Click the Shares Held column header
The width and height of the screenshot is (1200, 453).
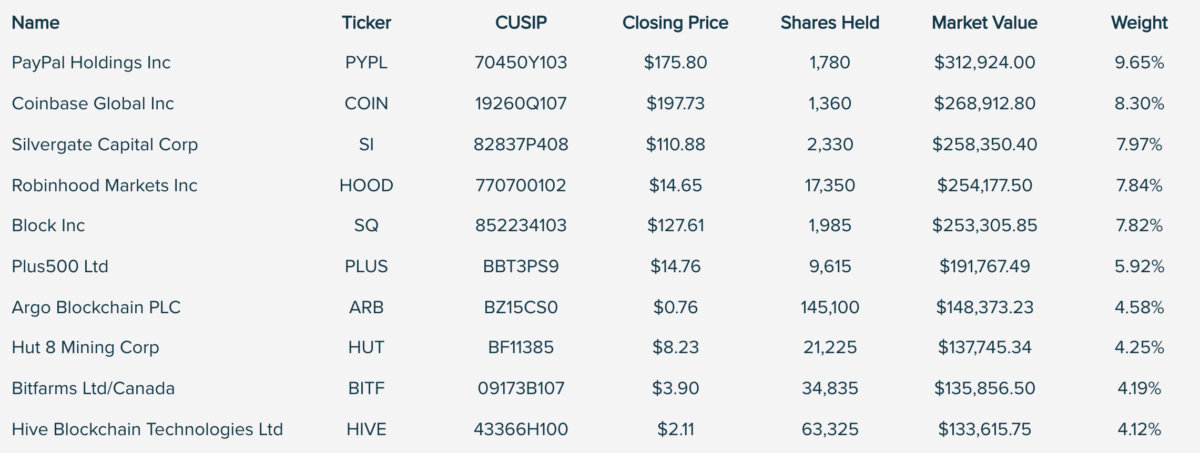(x=830, y=22)
